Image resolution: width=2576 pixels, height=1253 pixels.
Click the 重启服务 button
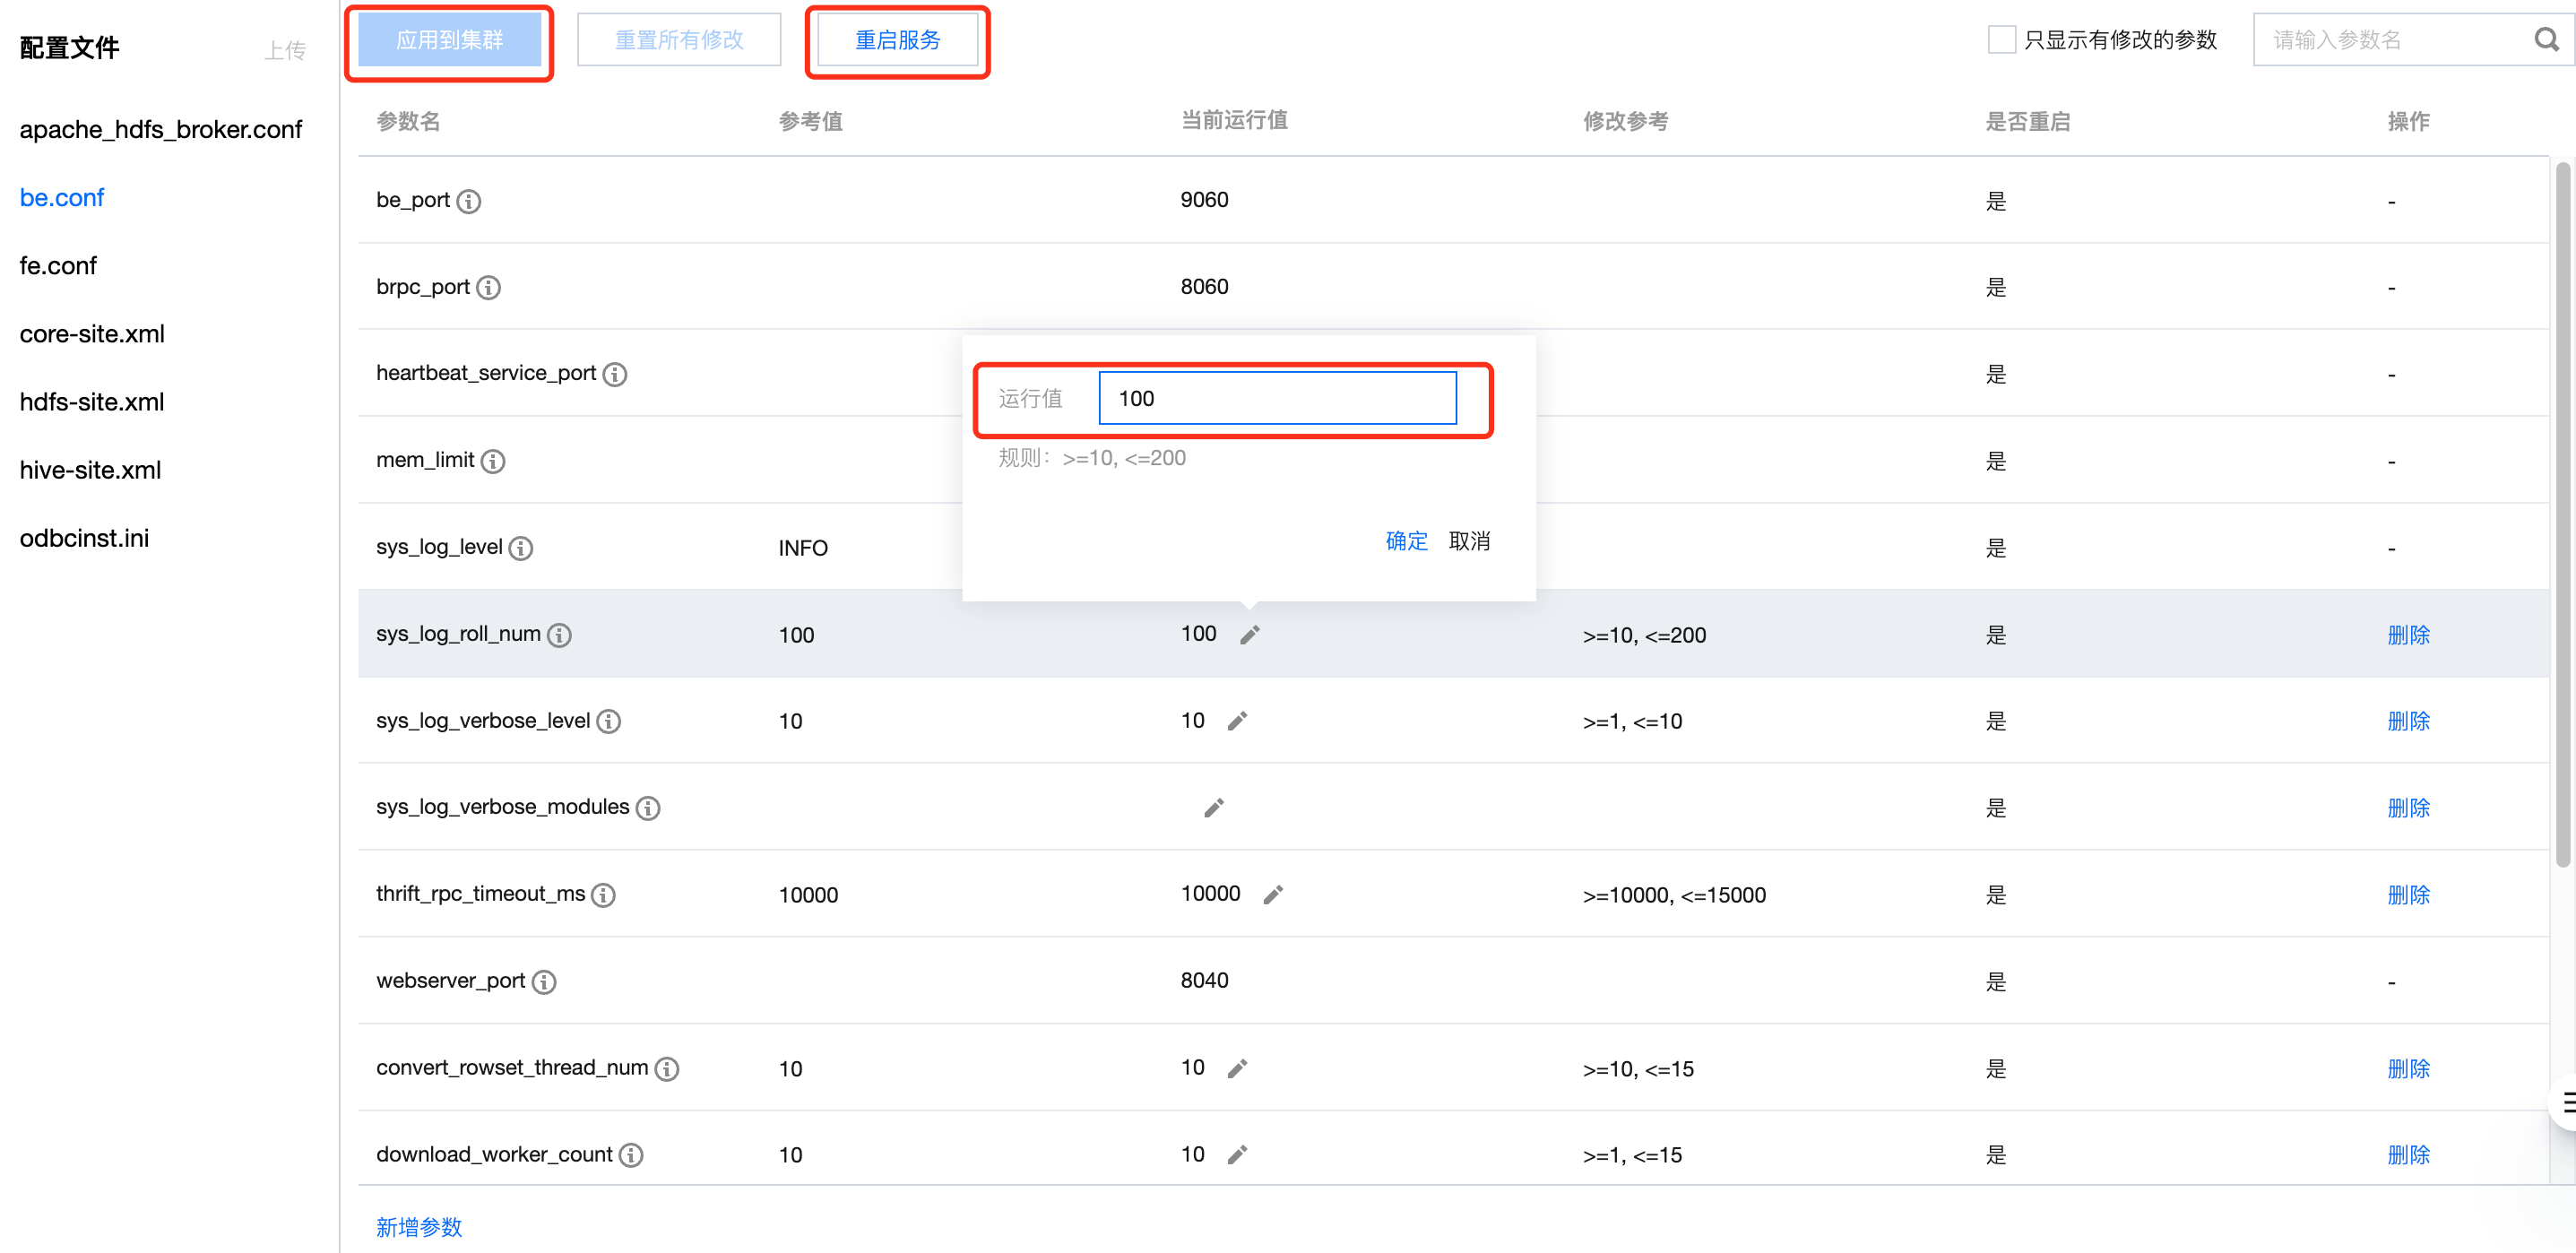897,40
